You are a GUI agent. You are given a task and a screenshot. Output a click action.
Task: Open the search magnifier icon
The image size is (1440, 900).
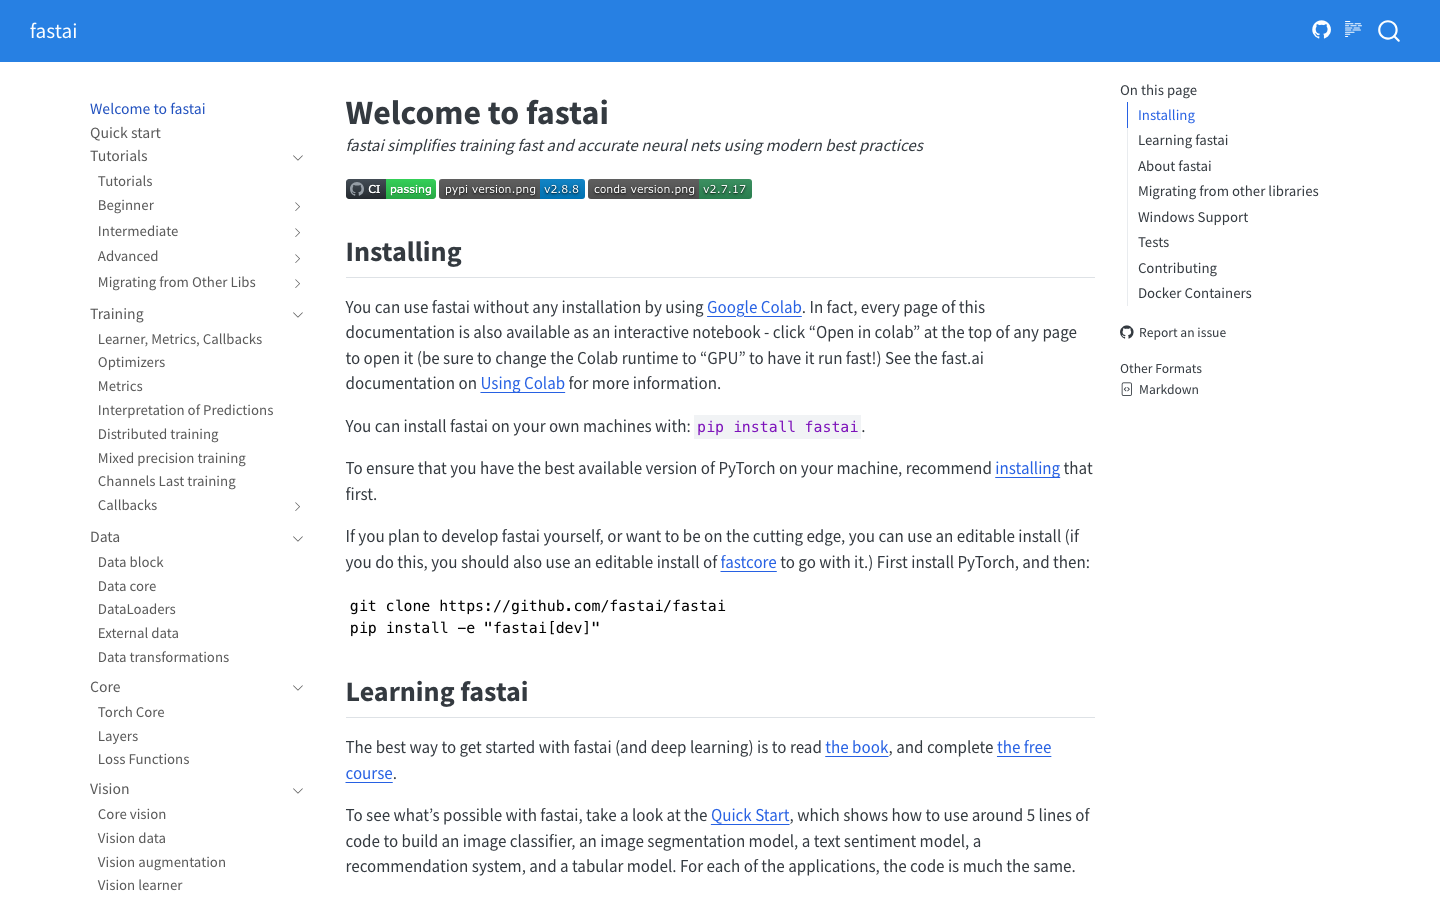pos(1388,31)
